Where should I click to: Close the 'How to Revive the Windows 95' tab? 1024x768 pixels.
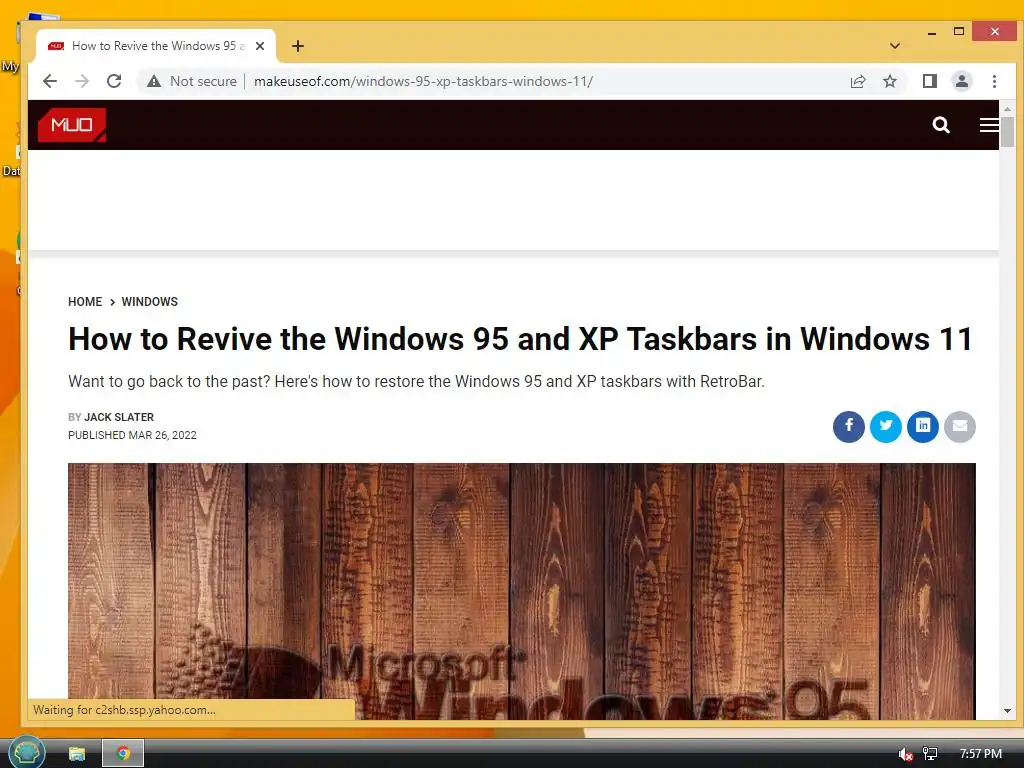(260, 46)
